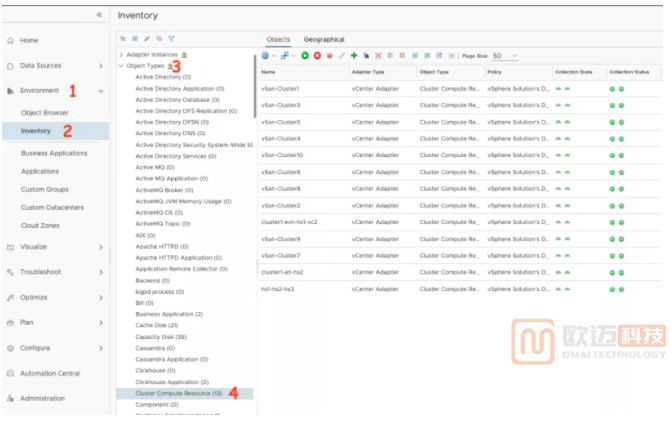The height and width of the screenshot is (421, 669).
Task: Click the Plan briefcase icon
Action: pyautogui.click(x=10, y=323)
